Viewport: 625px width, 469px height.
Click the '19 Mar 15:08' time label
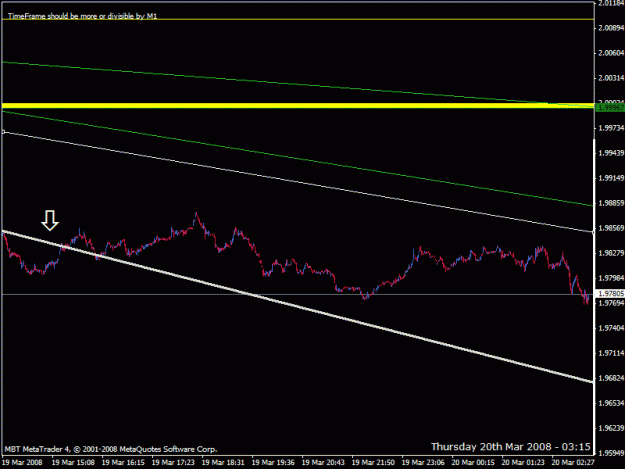[x=73, y=463]
